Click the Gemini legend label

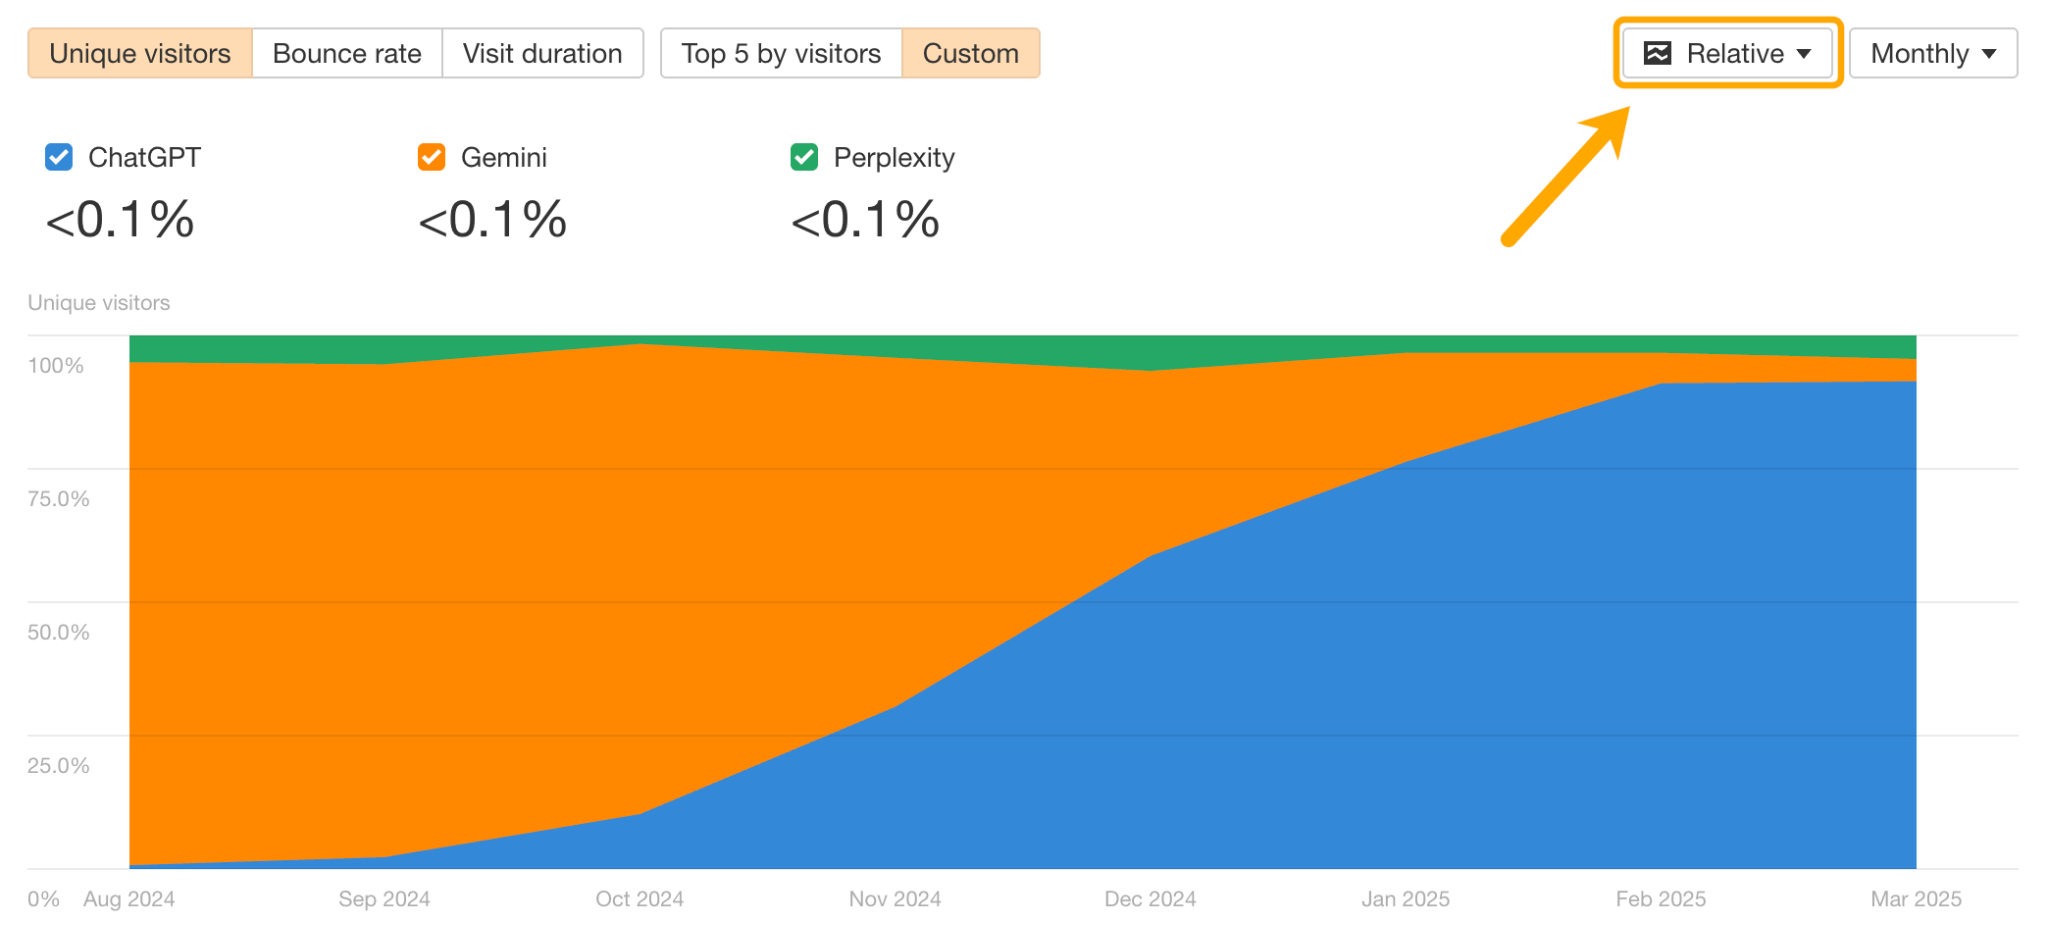coord(503,157)
